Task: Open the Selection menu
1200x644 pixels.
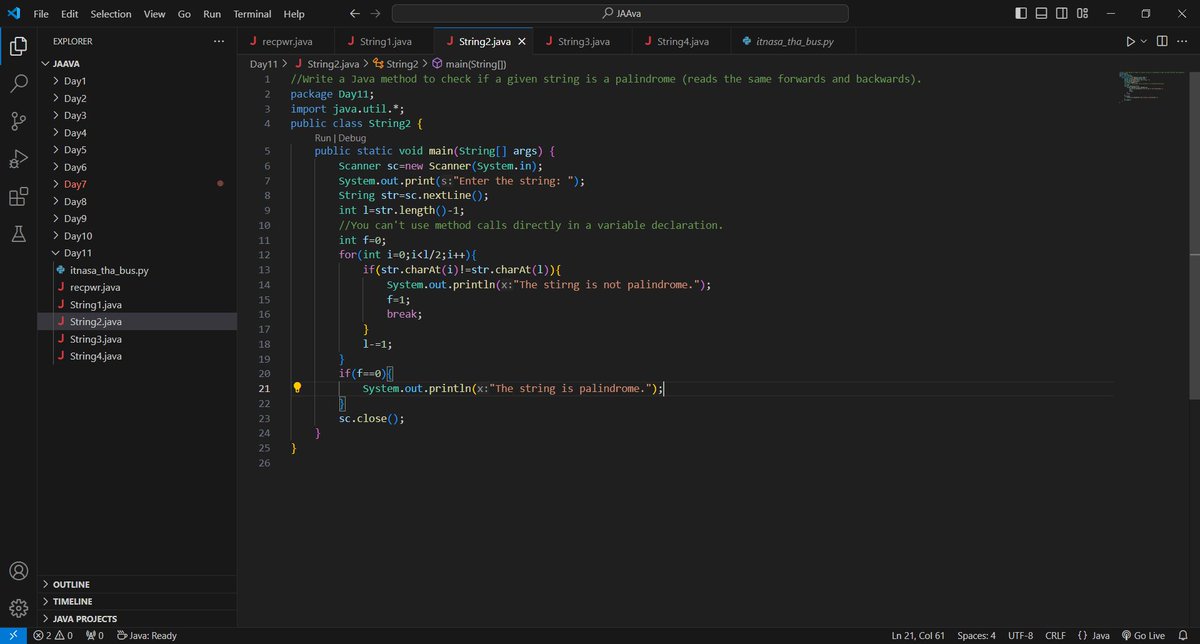Action: [x=110, y=14]
